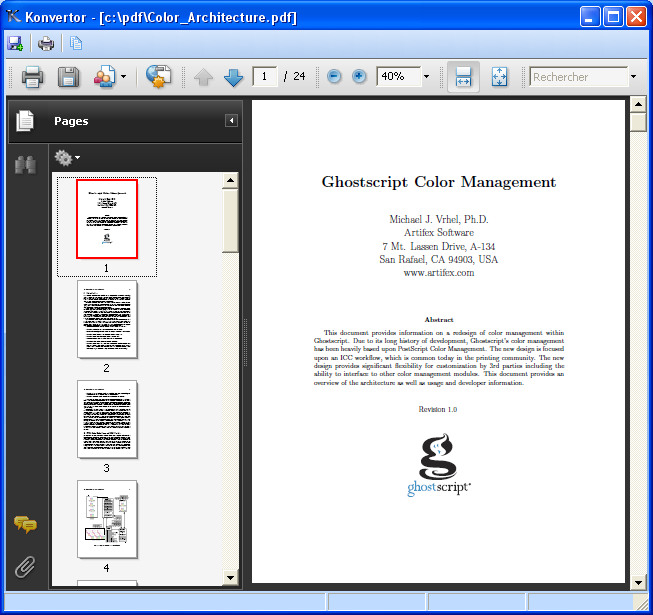The height and width of the screenshot is (615, 653).
Task: Close the Konvertor window
Action: coord(636,17)
